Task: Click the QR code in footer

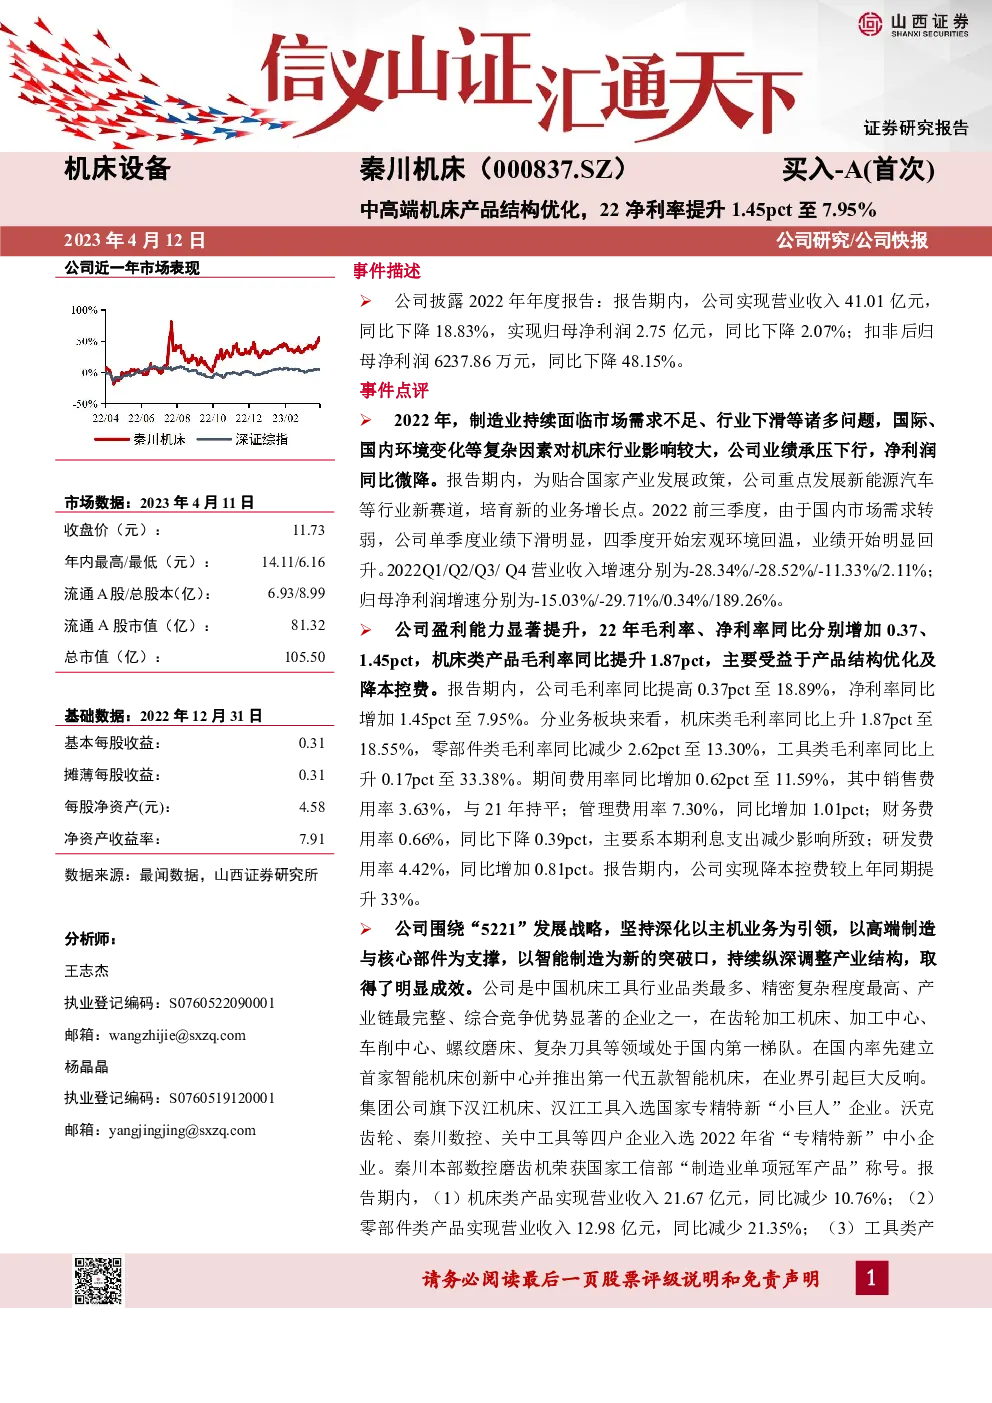Action: pyautogui.click(x=99, y=1280)
